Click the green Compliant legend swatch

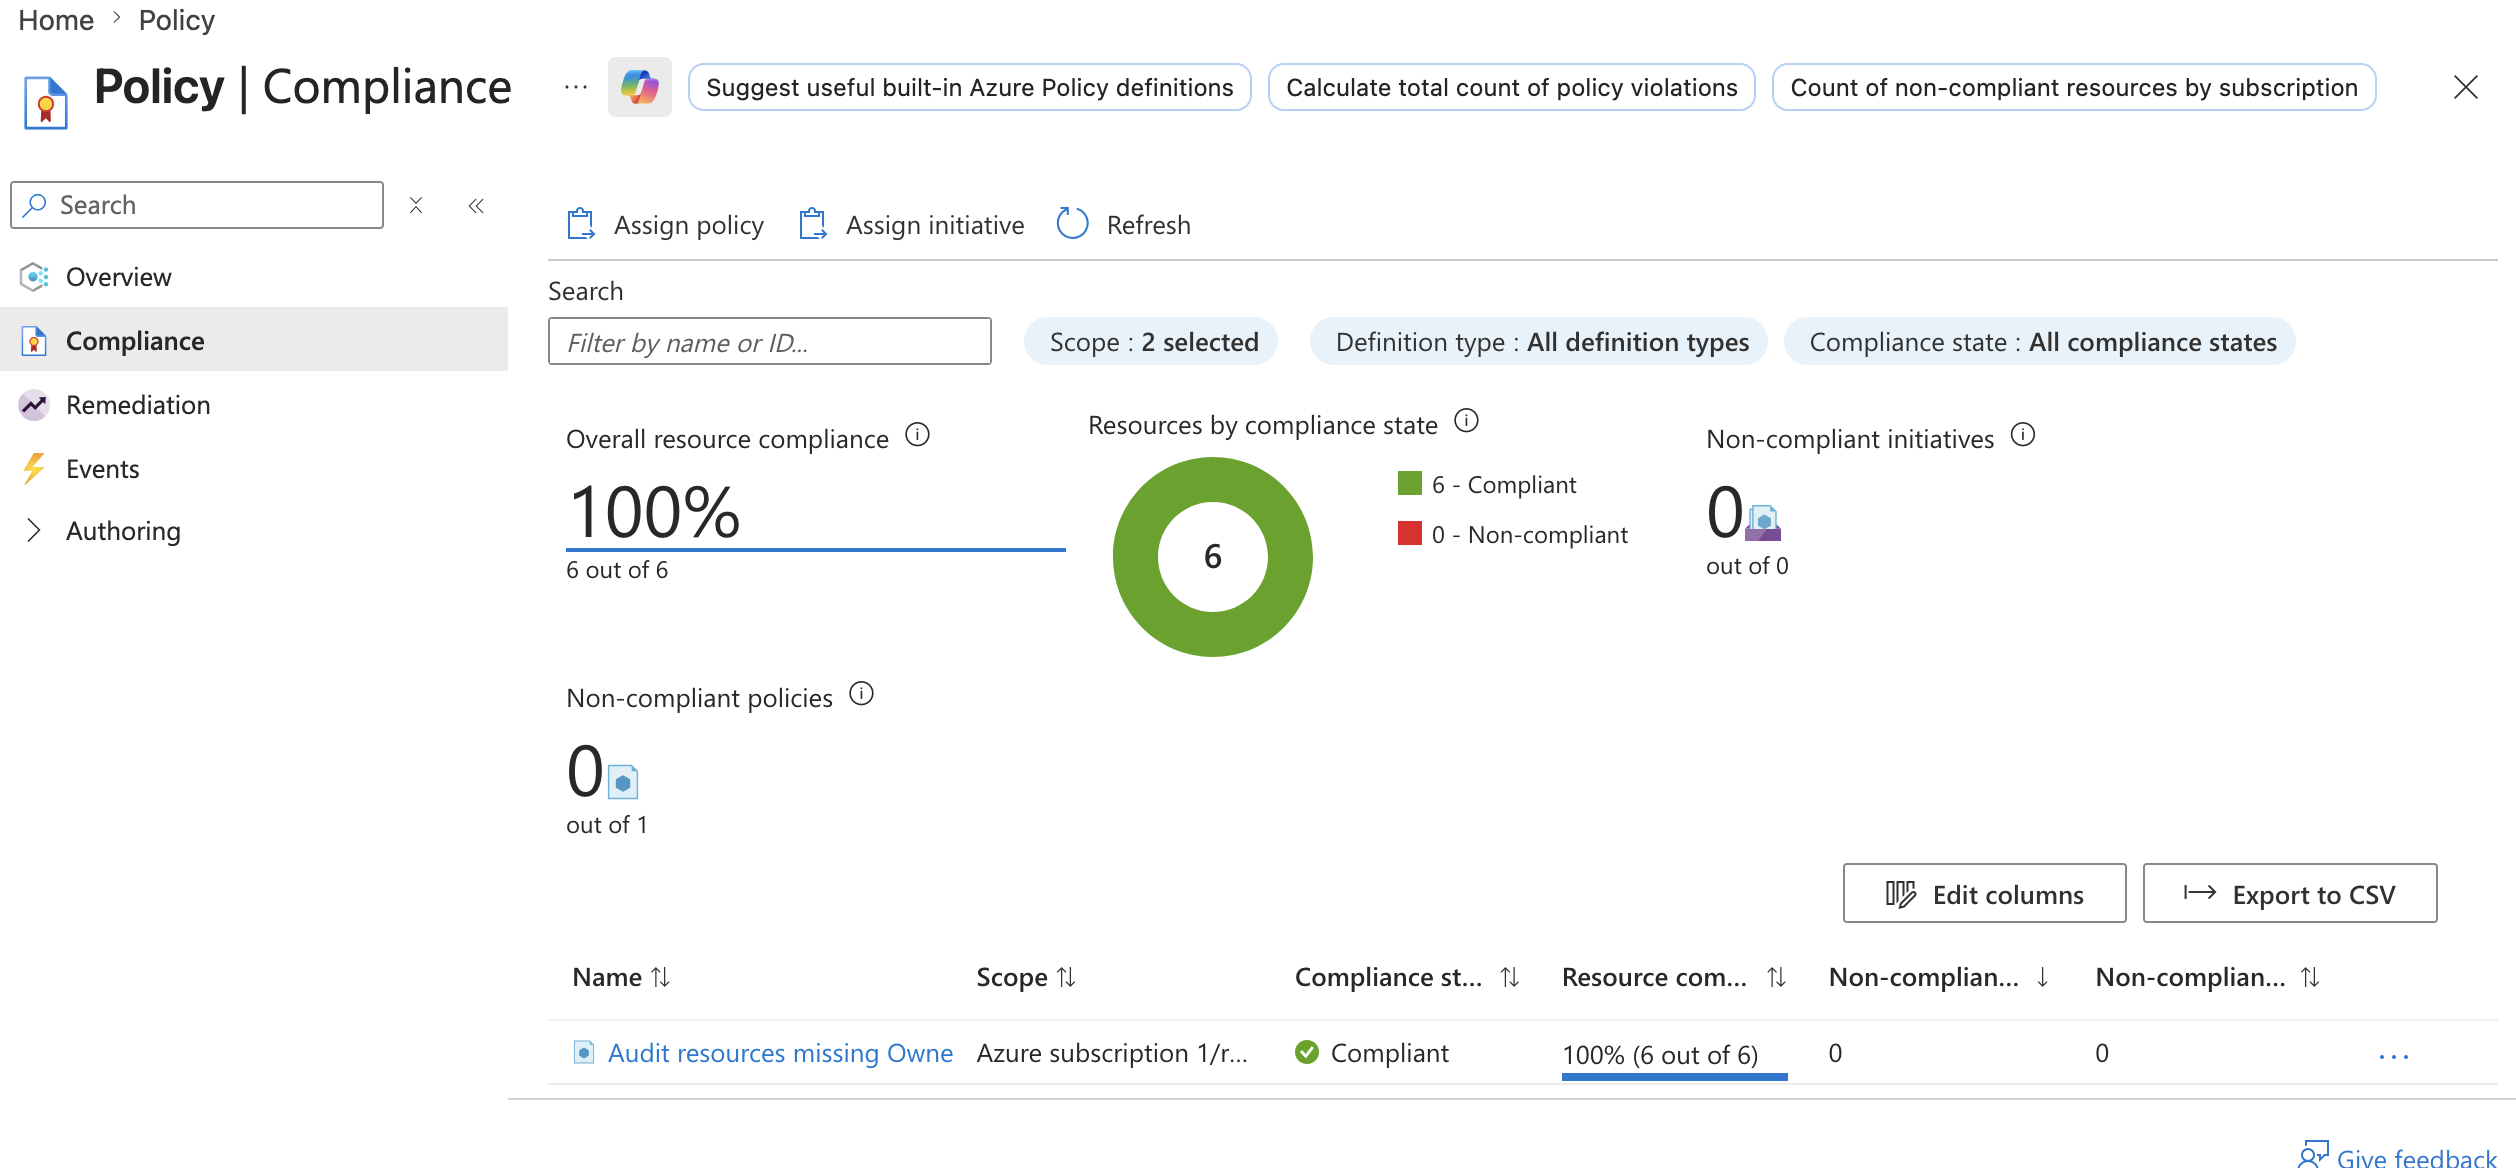point(1410,484)
